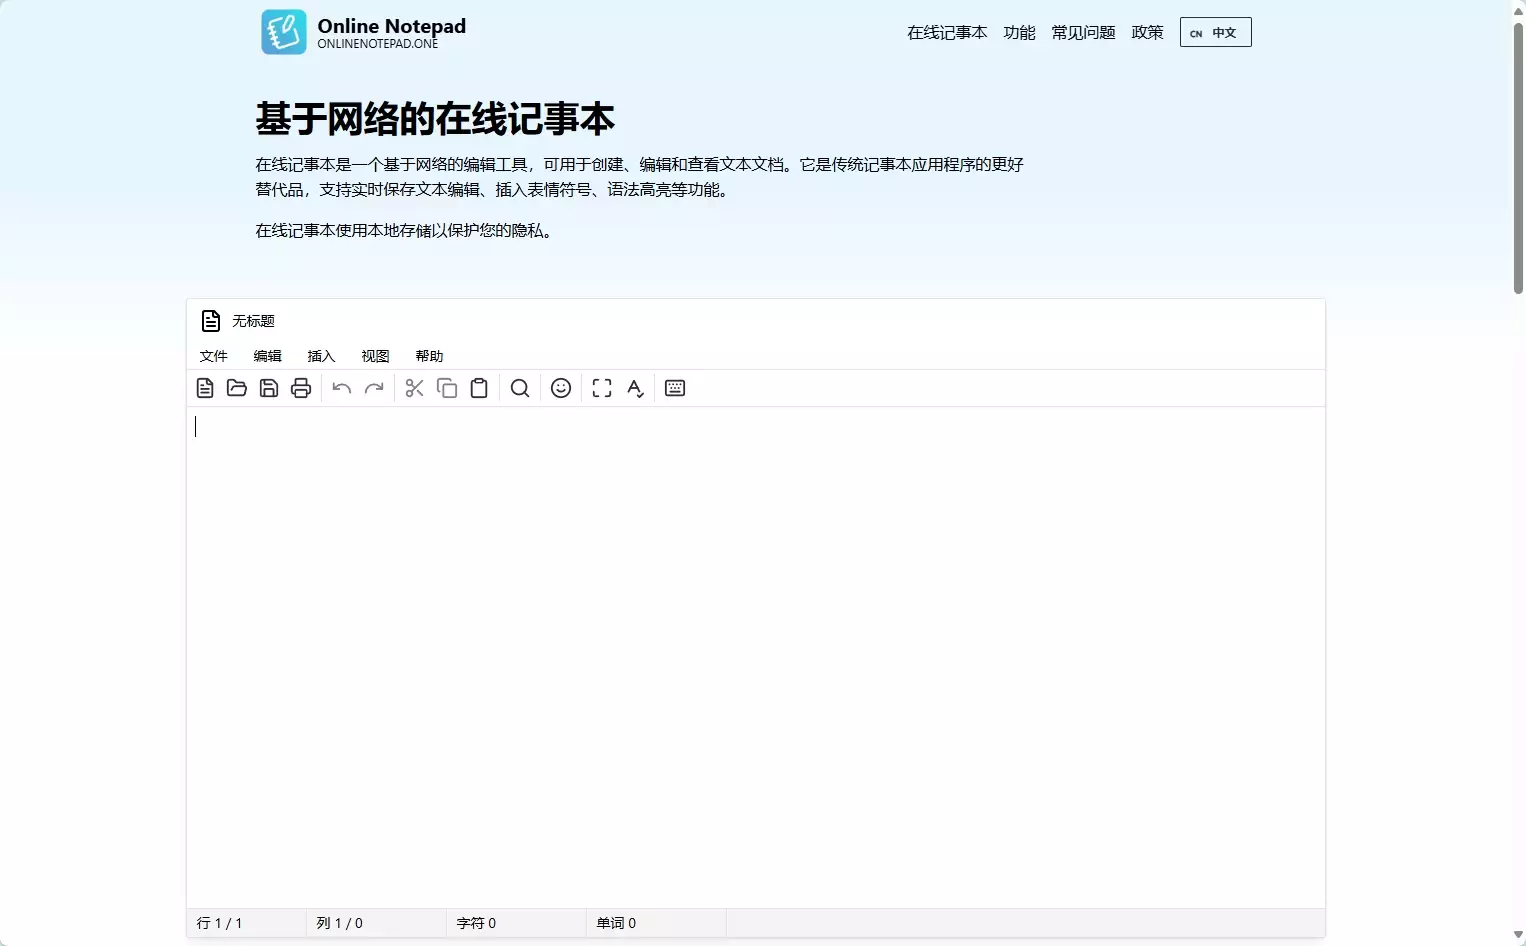1526x946 pixels.
Task: Cut selection with the scissors icon
Action: click(415, 388)
